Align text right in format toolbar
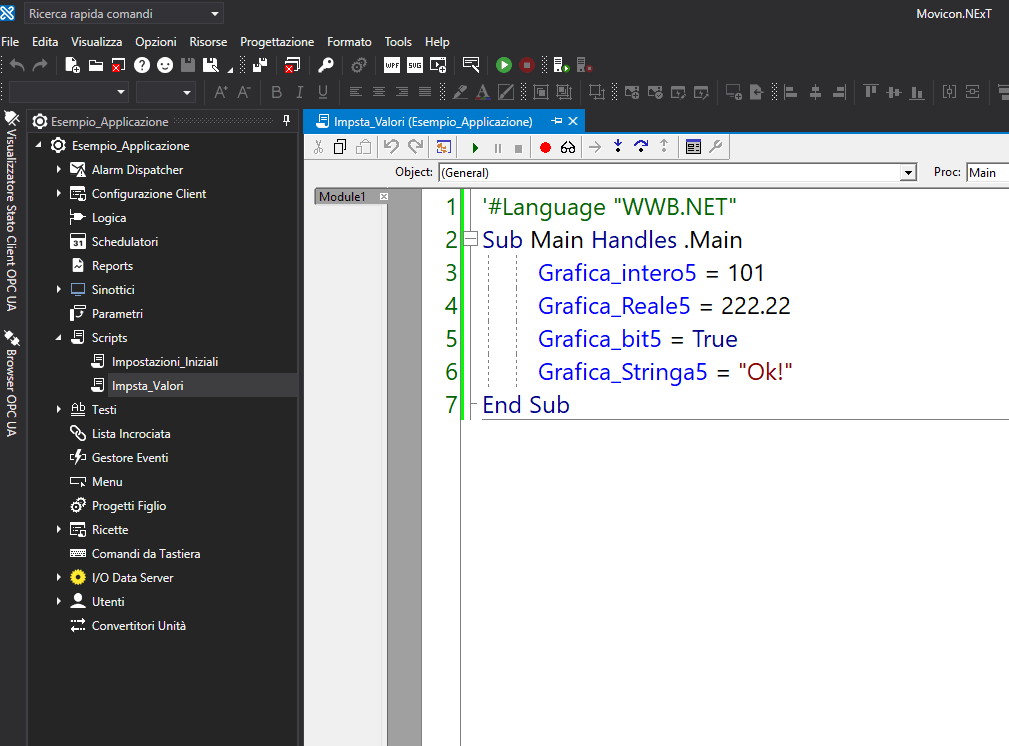The width and height of the screenshot is (1009, 746). (402, 92)
